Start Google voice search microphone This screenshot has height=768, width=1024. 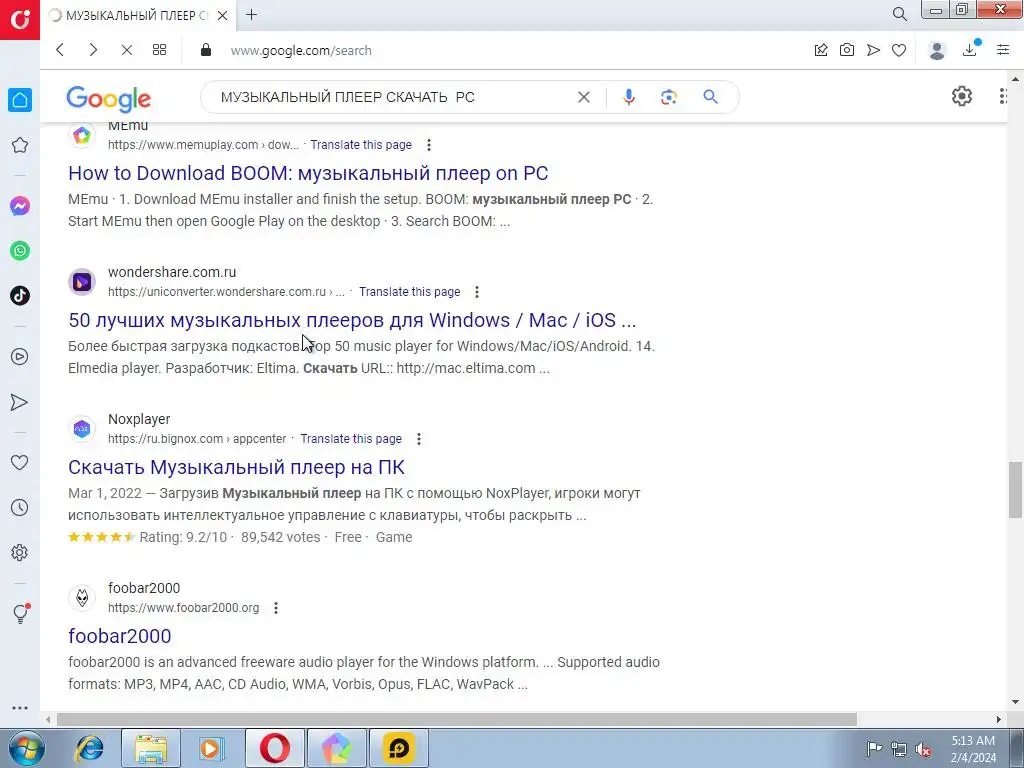coord(628,97)
